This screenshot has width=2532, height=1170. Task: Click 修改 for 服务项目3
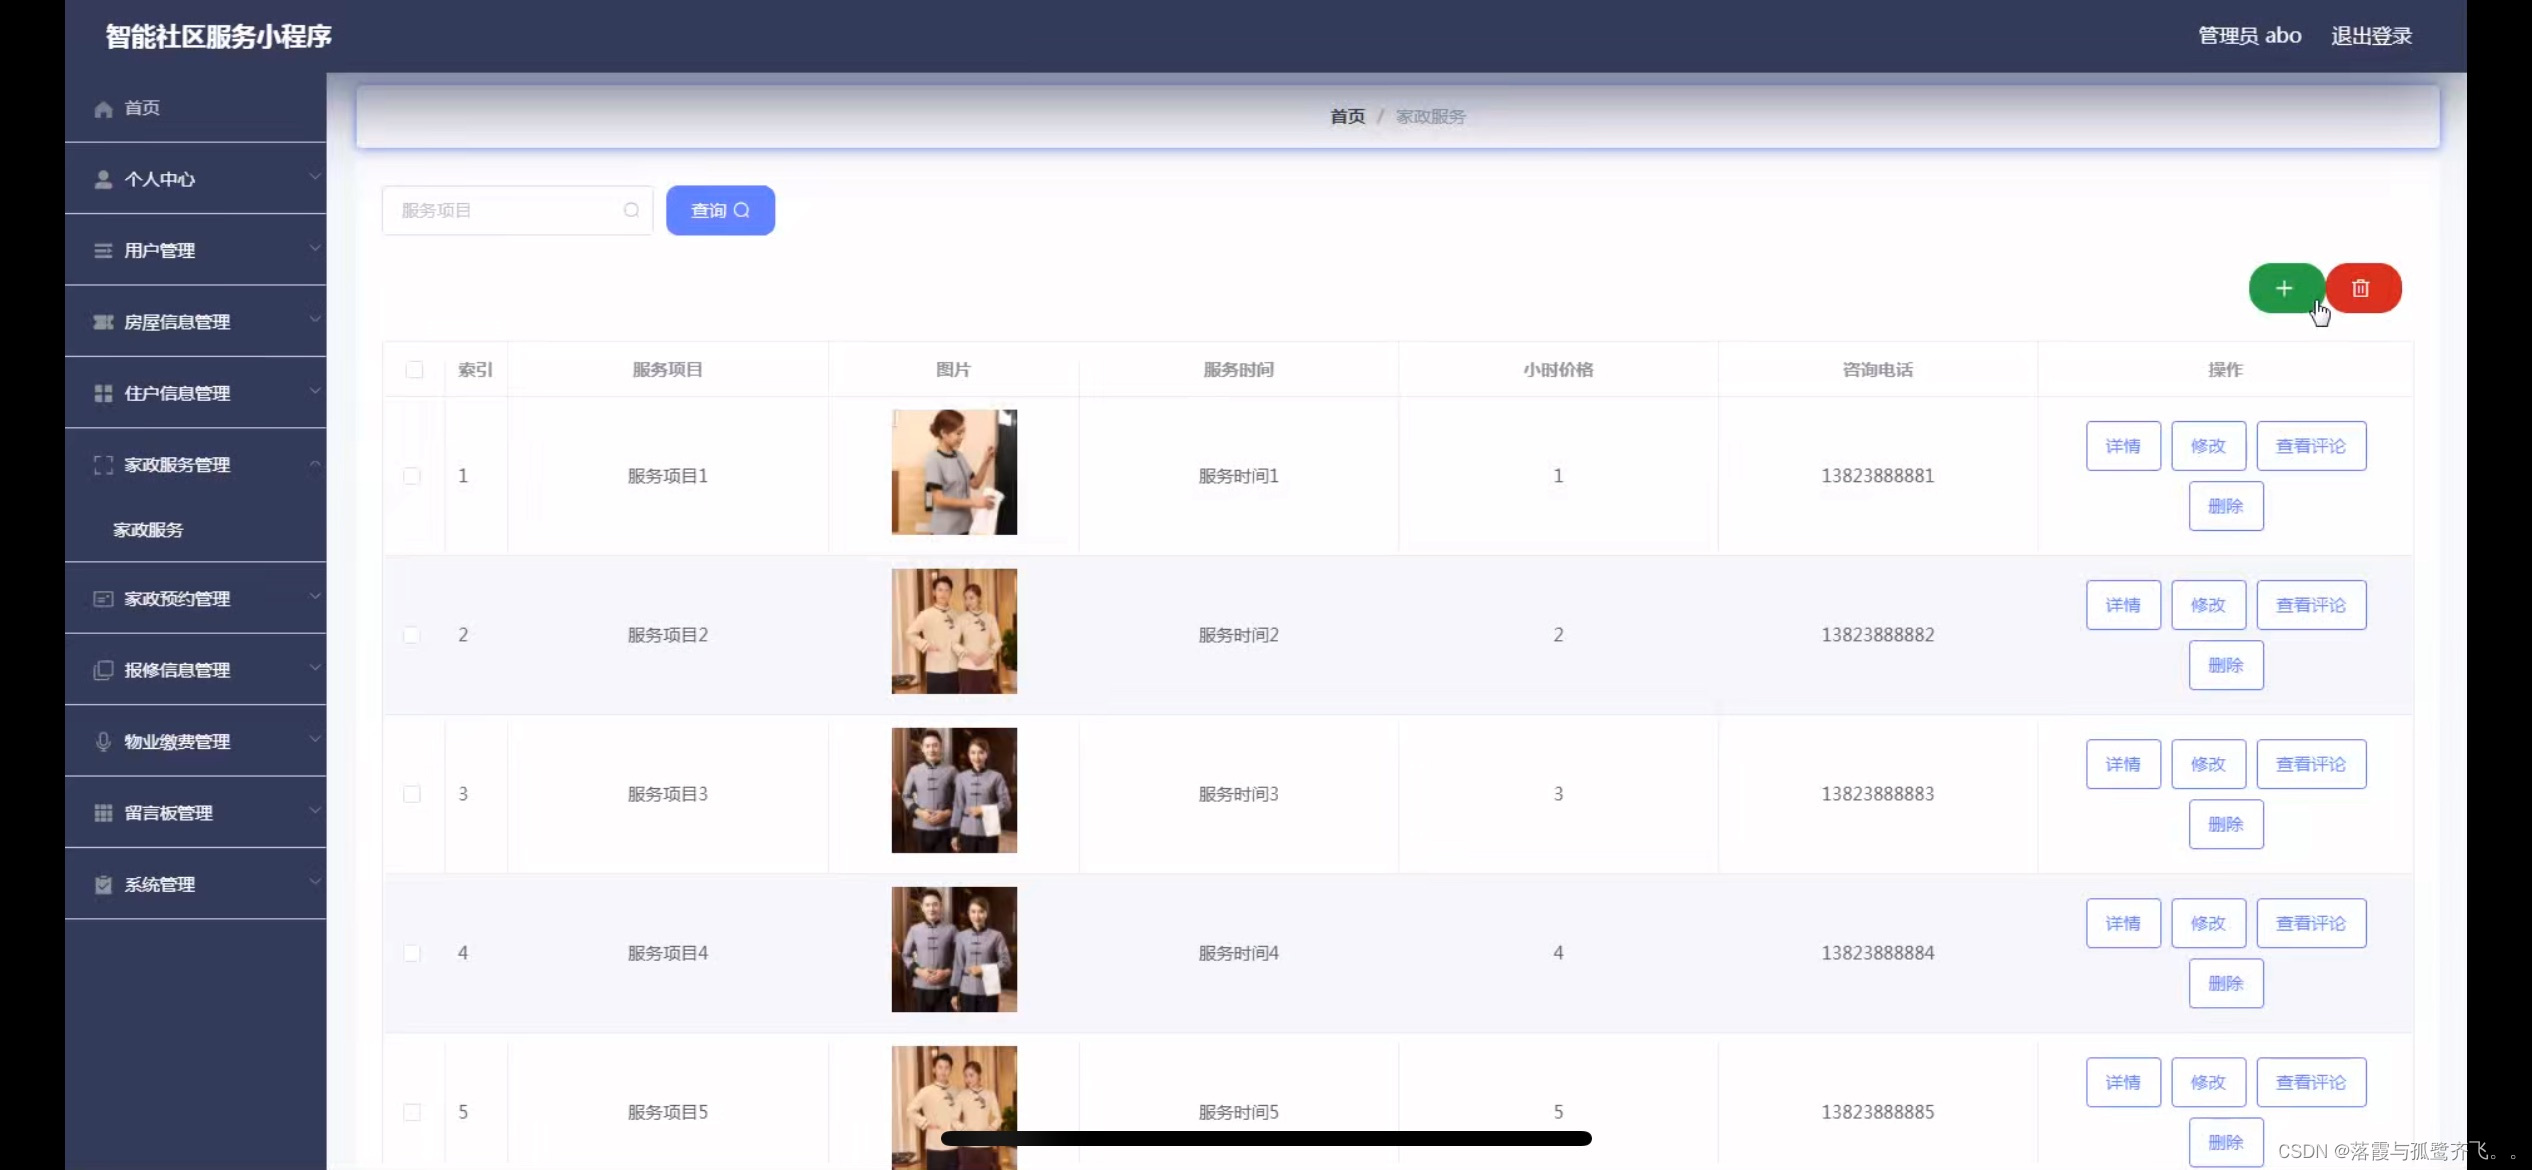[x=2208, y=764]
